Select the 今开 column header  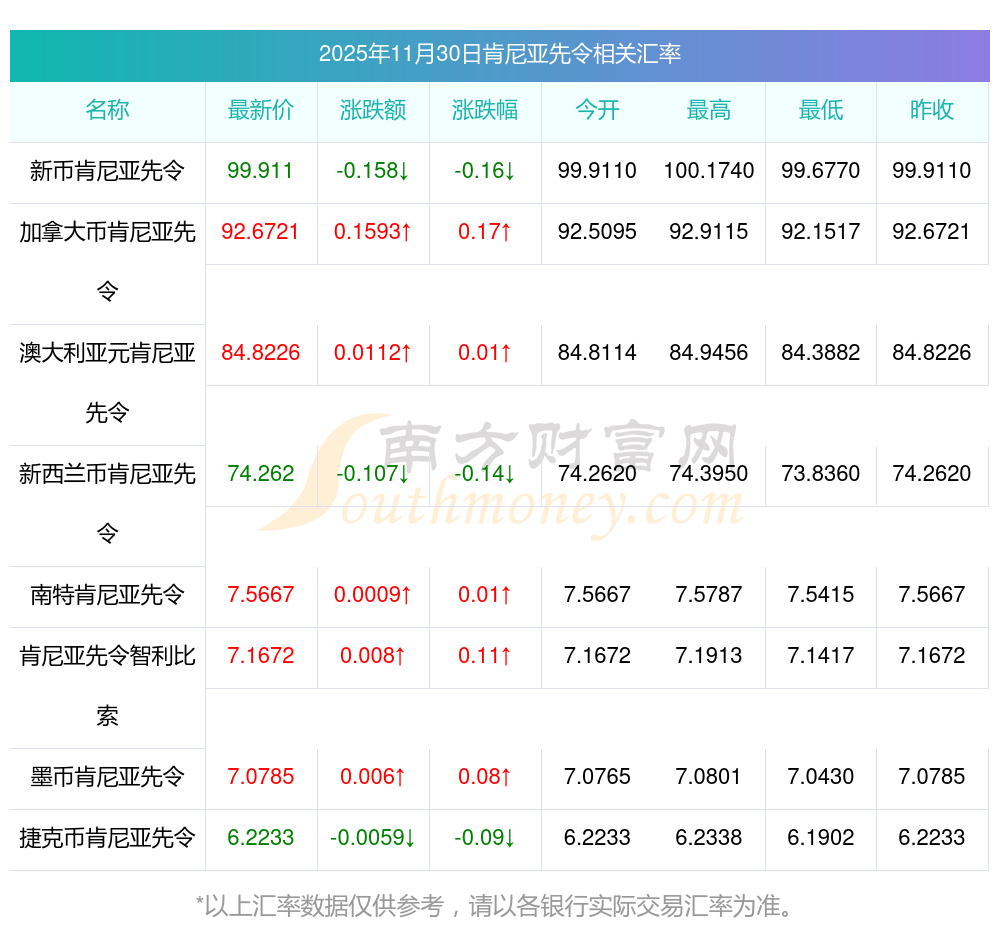tap(597, 110)
